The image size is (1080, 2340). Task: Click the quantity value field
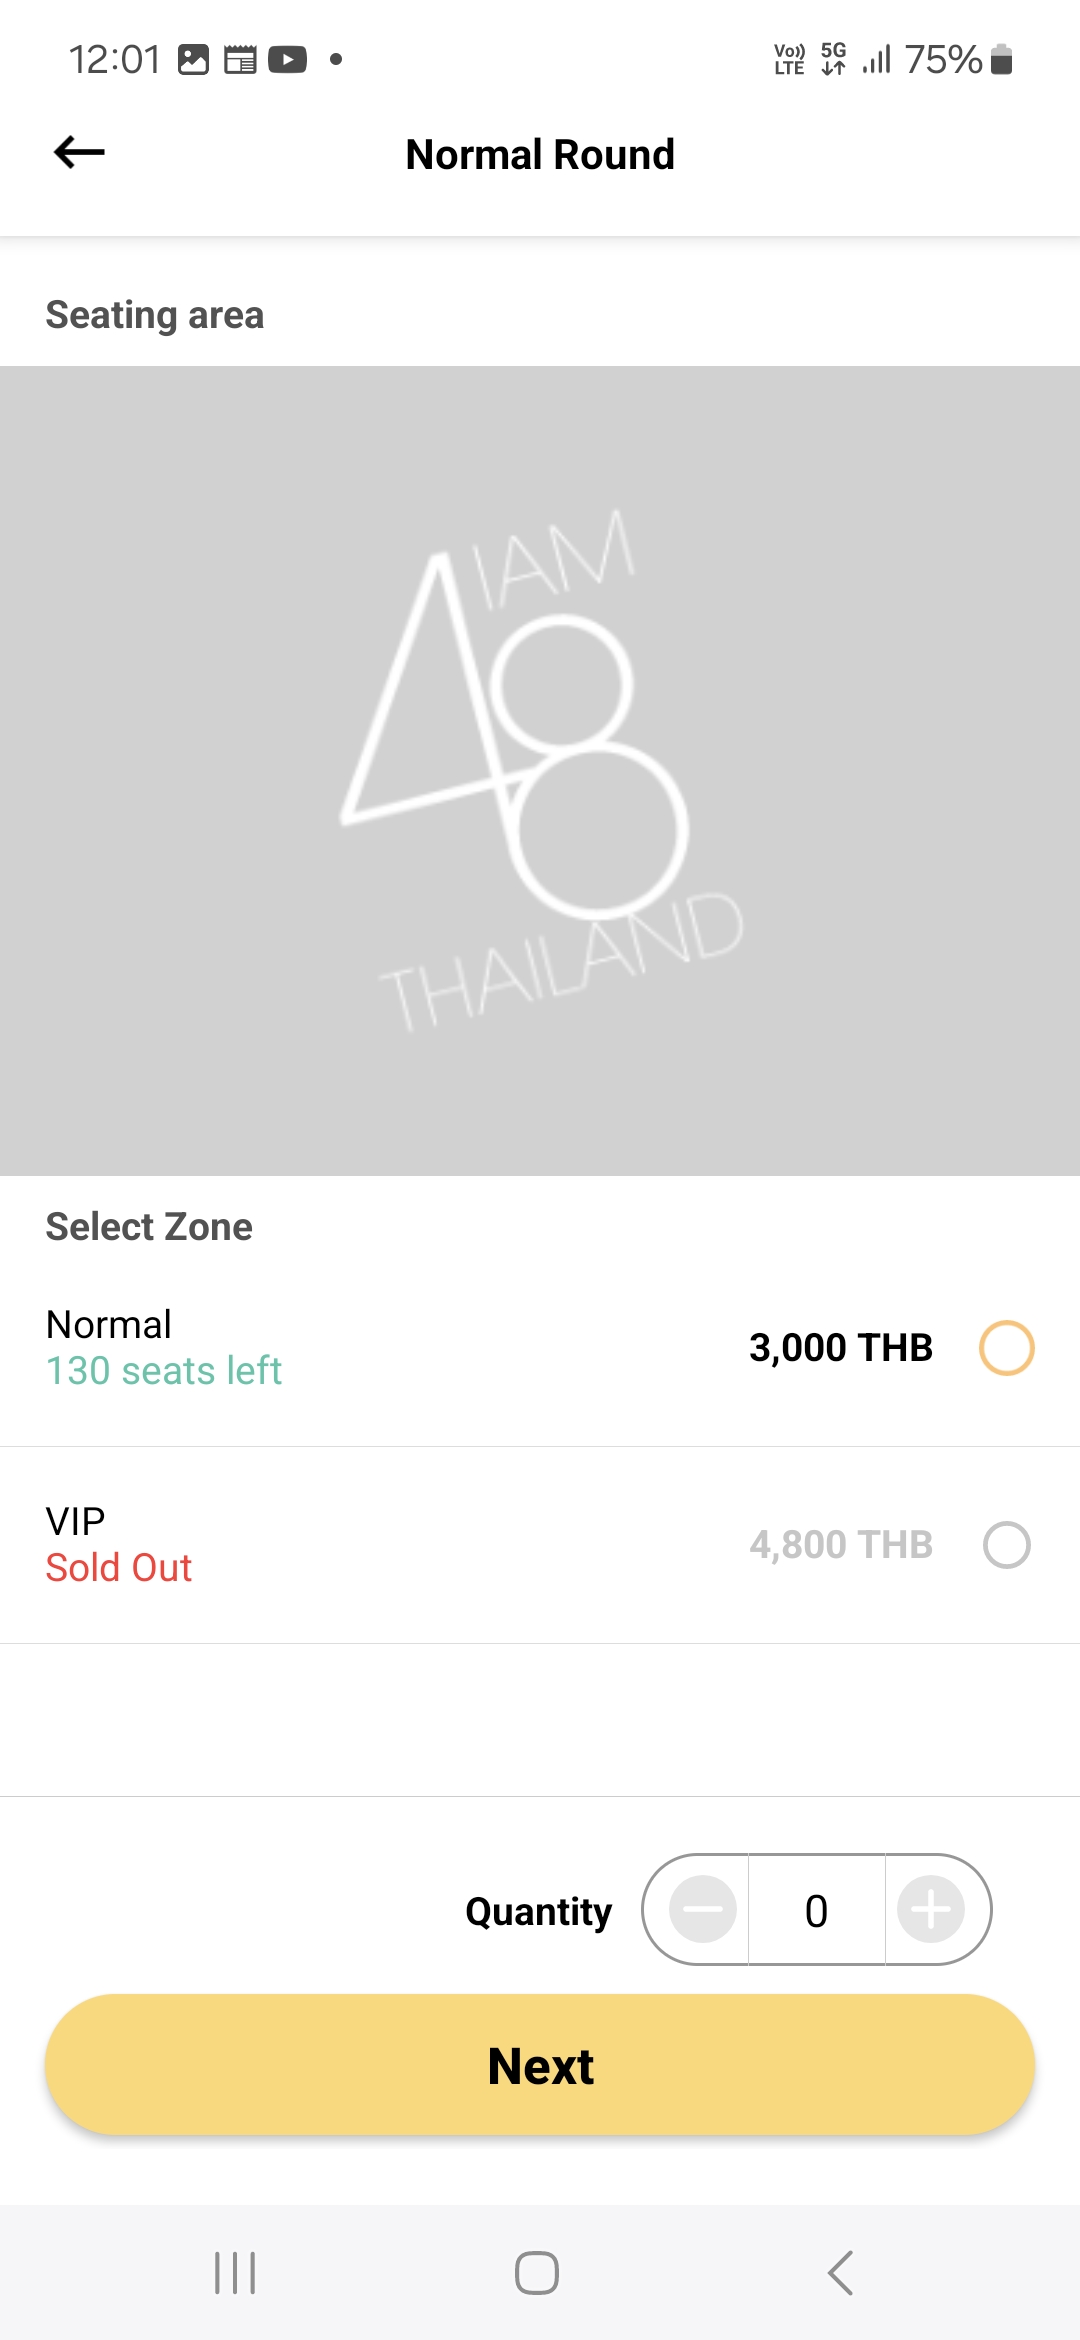[816, 1910]
